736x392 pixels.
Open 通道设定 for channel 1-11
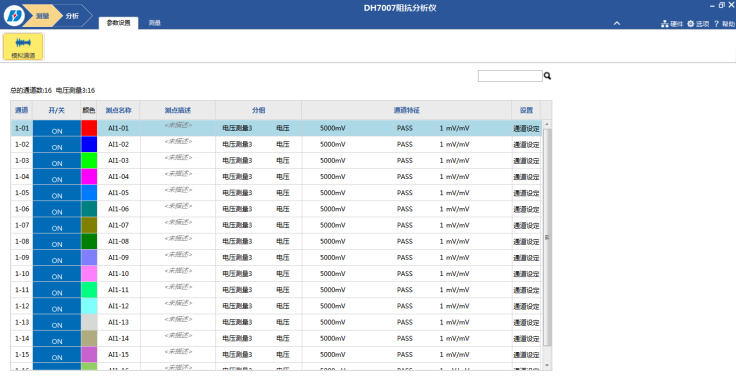[526, 290]
